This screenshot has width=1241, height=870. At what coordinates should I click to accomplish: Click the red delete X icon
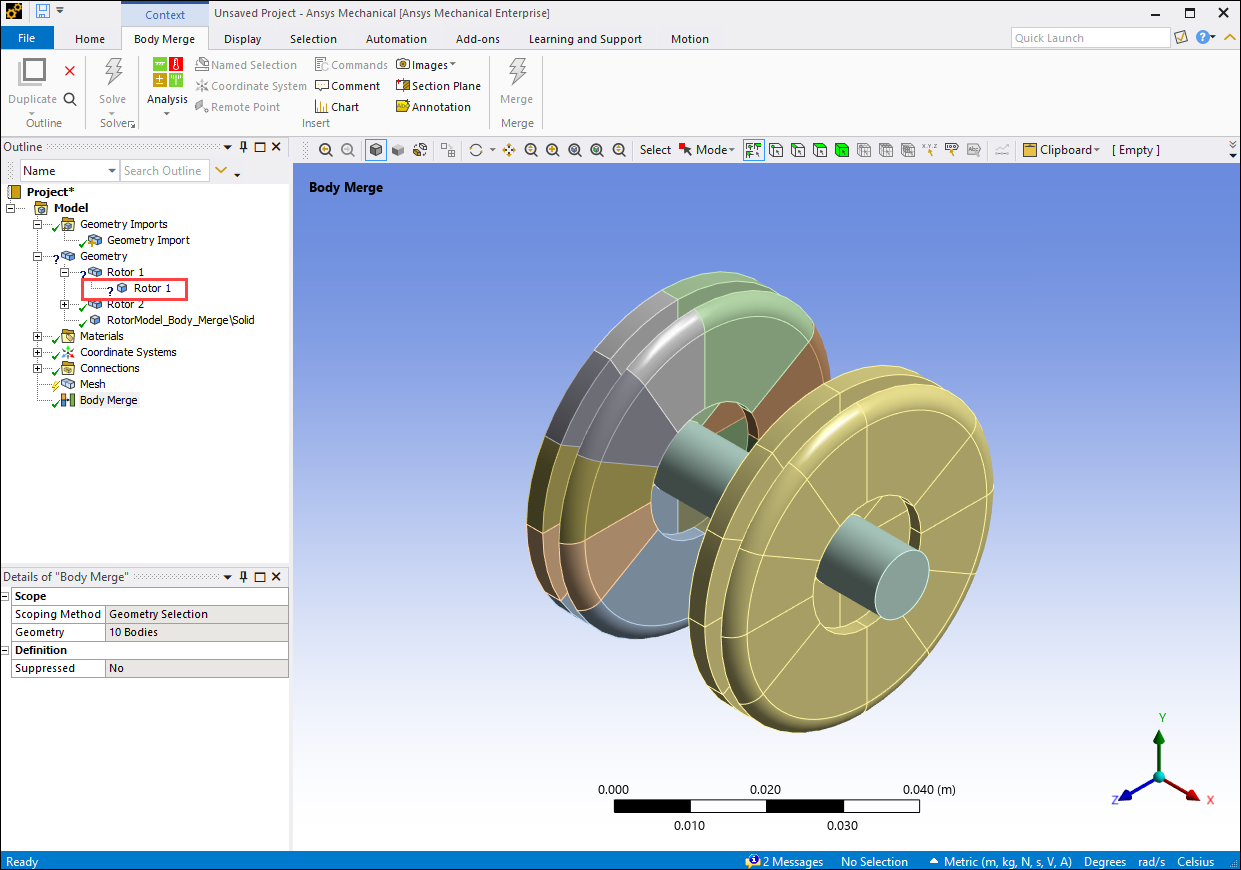[70, 71]
